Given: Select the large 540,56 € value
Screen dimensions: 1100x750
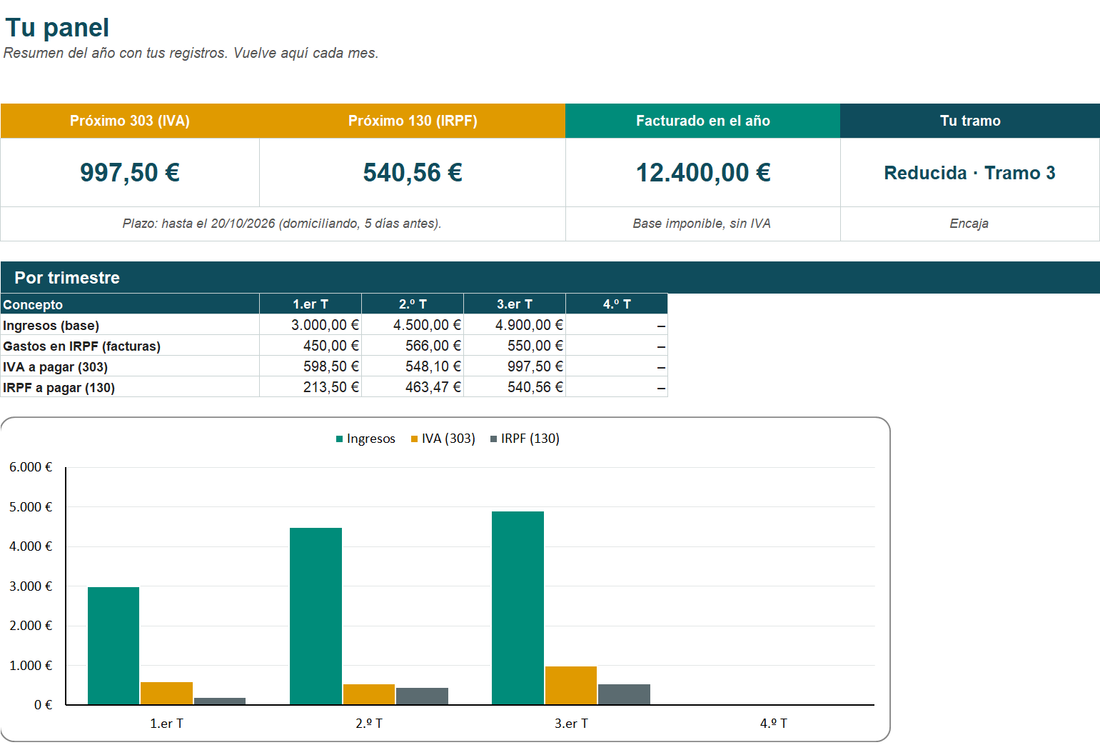Looking at the screenshot, I should 412,173.
